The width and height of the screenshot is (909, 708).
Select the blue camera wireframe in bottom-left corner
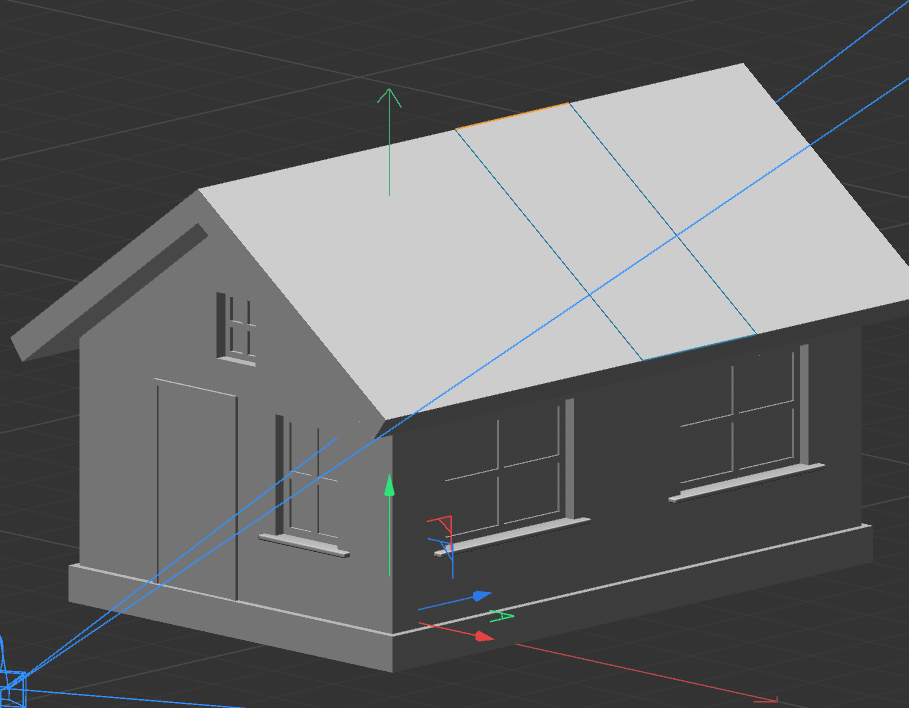click(12, 687)
